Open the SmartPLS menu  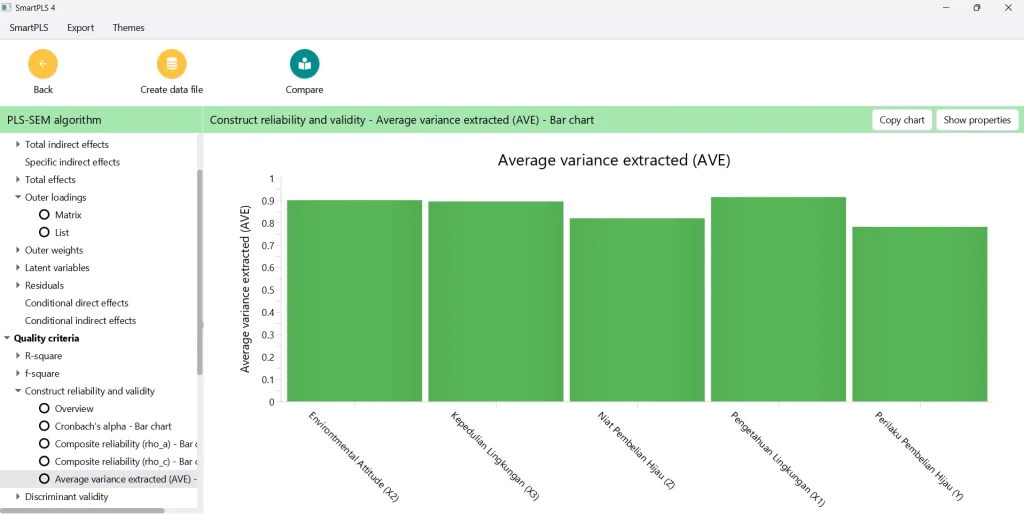29,28
